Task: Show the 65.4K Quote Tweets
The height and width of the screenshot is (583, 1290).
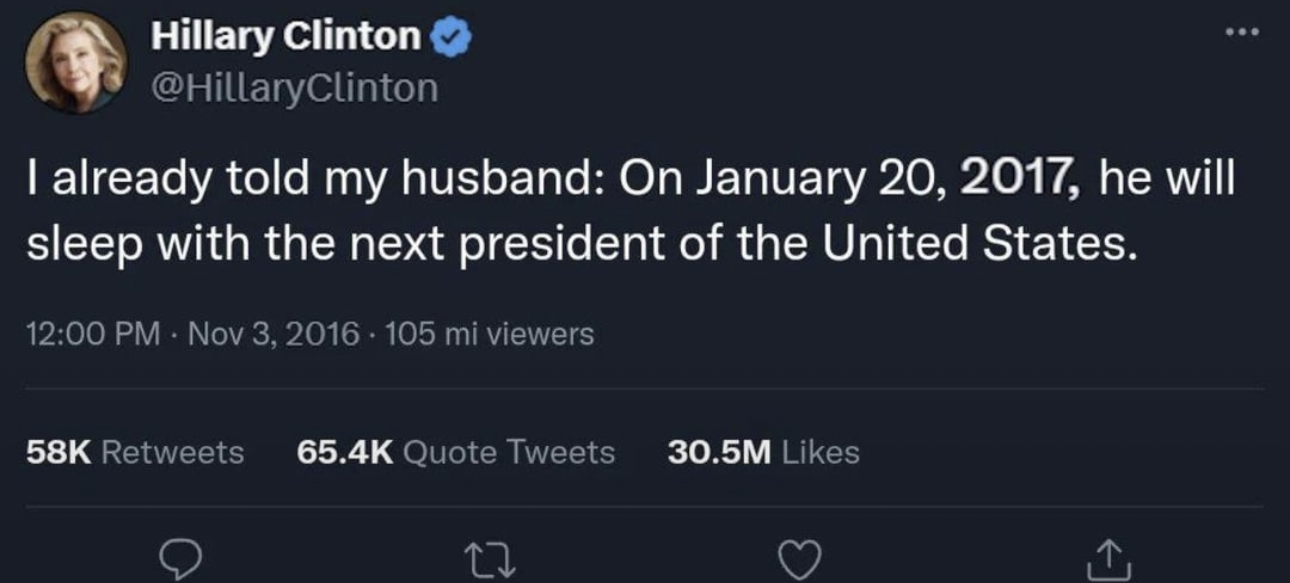Action: pyautogui.click(x=456, y=452)
